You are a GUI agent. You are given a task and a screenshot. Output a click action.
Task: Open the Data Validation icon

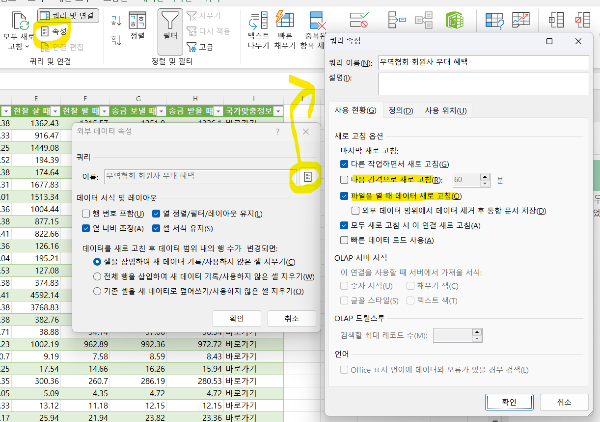click(x=359, y=20)
